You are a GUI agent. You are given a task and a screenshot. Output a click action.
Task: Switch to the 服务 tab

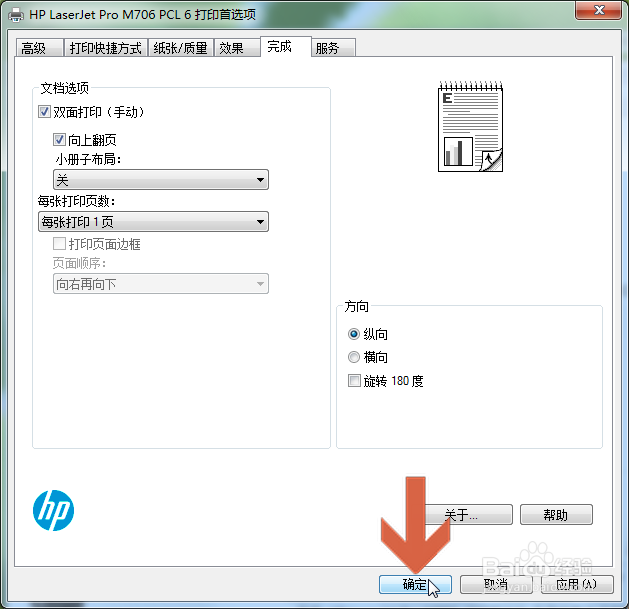click(x=333, y=48)
